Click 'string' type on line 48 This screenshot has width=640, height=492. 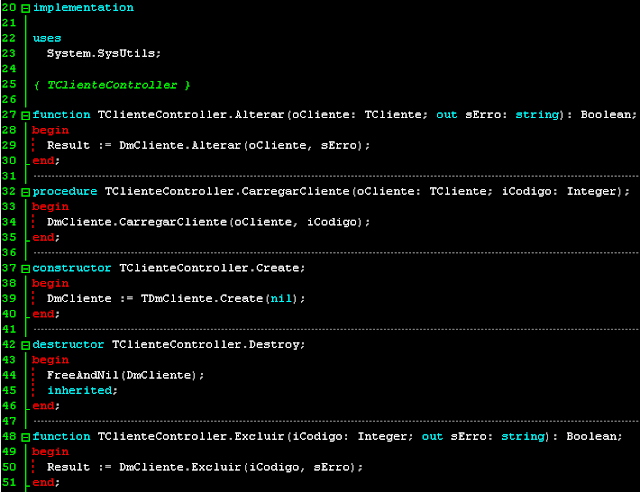(523, 436)
